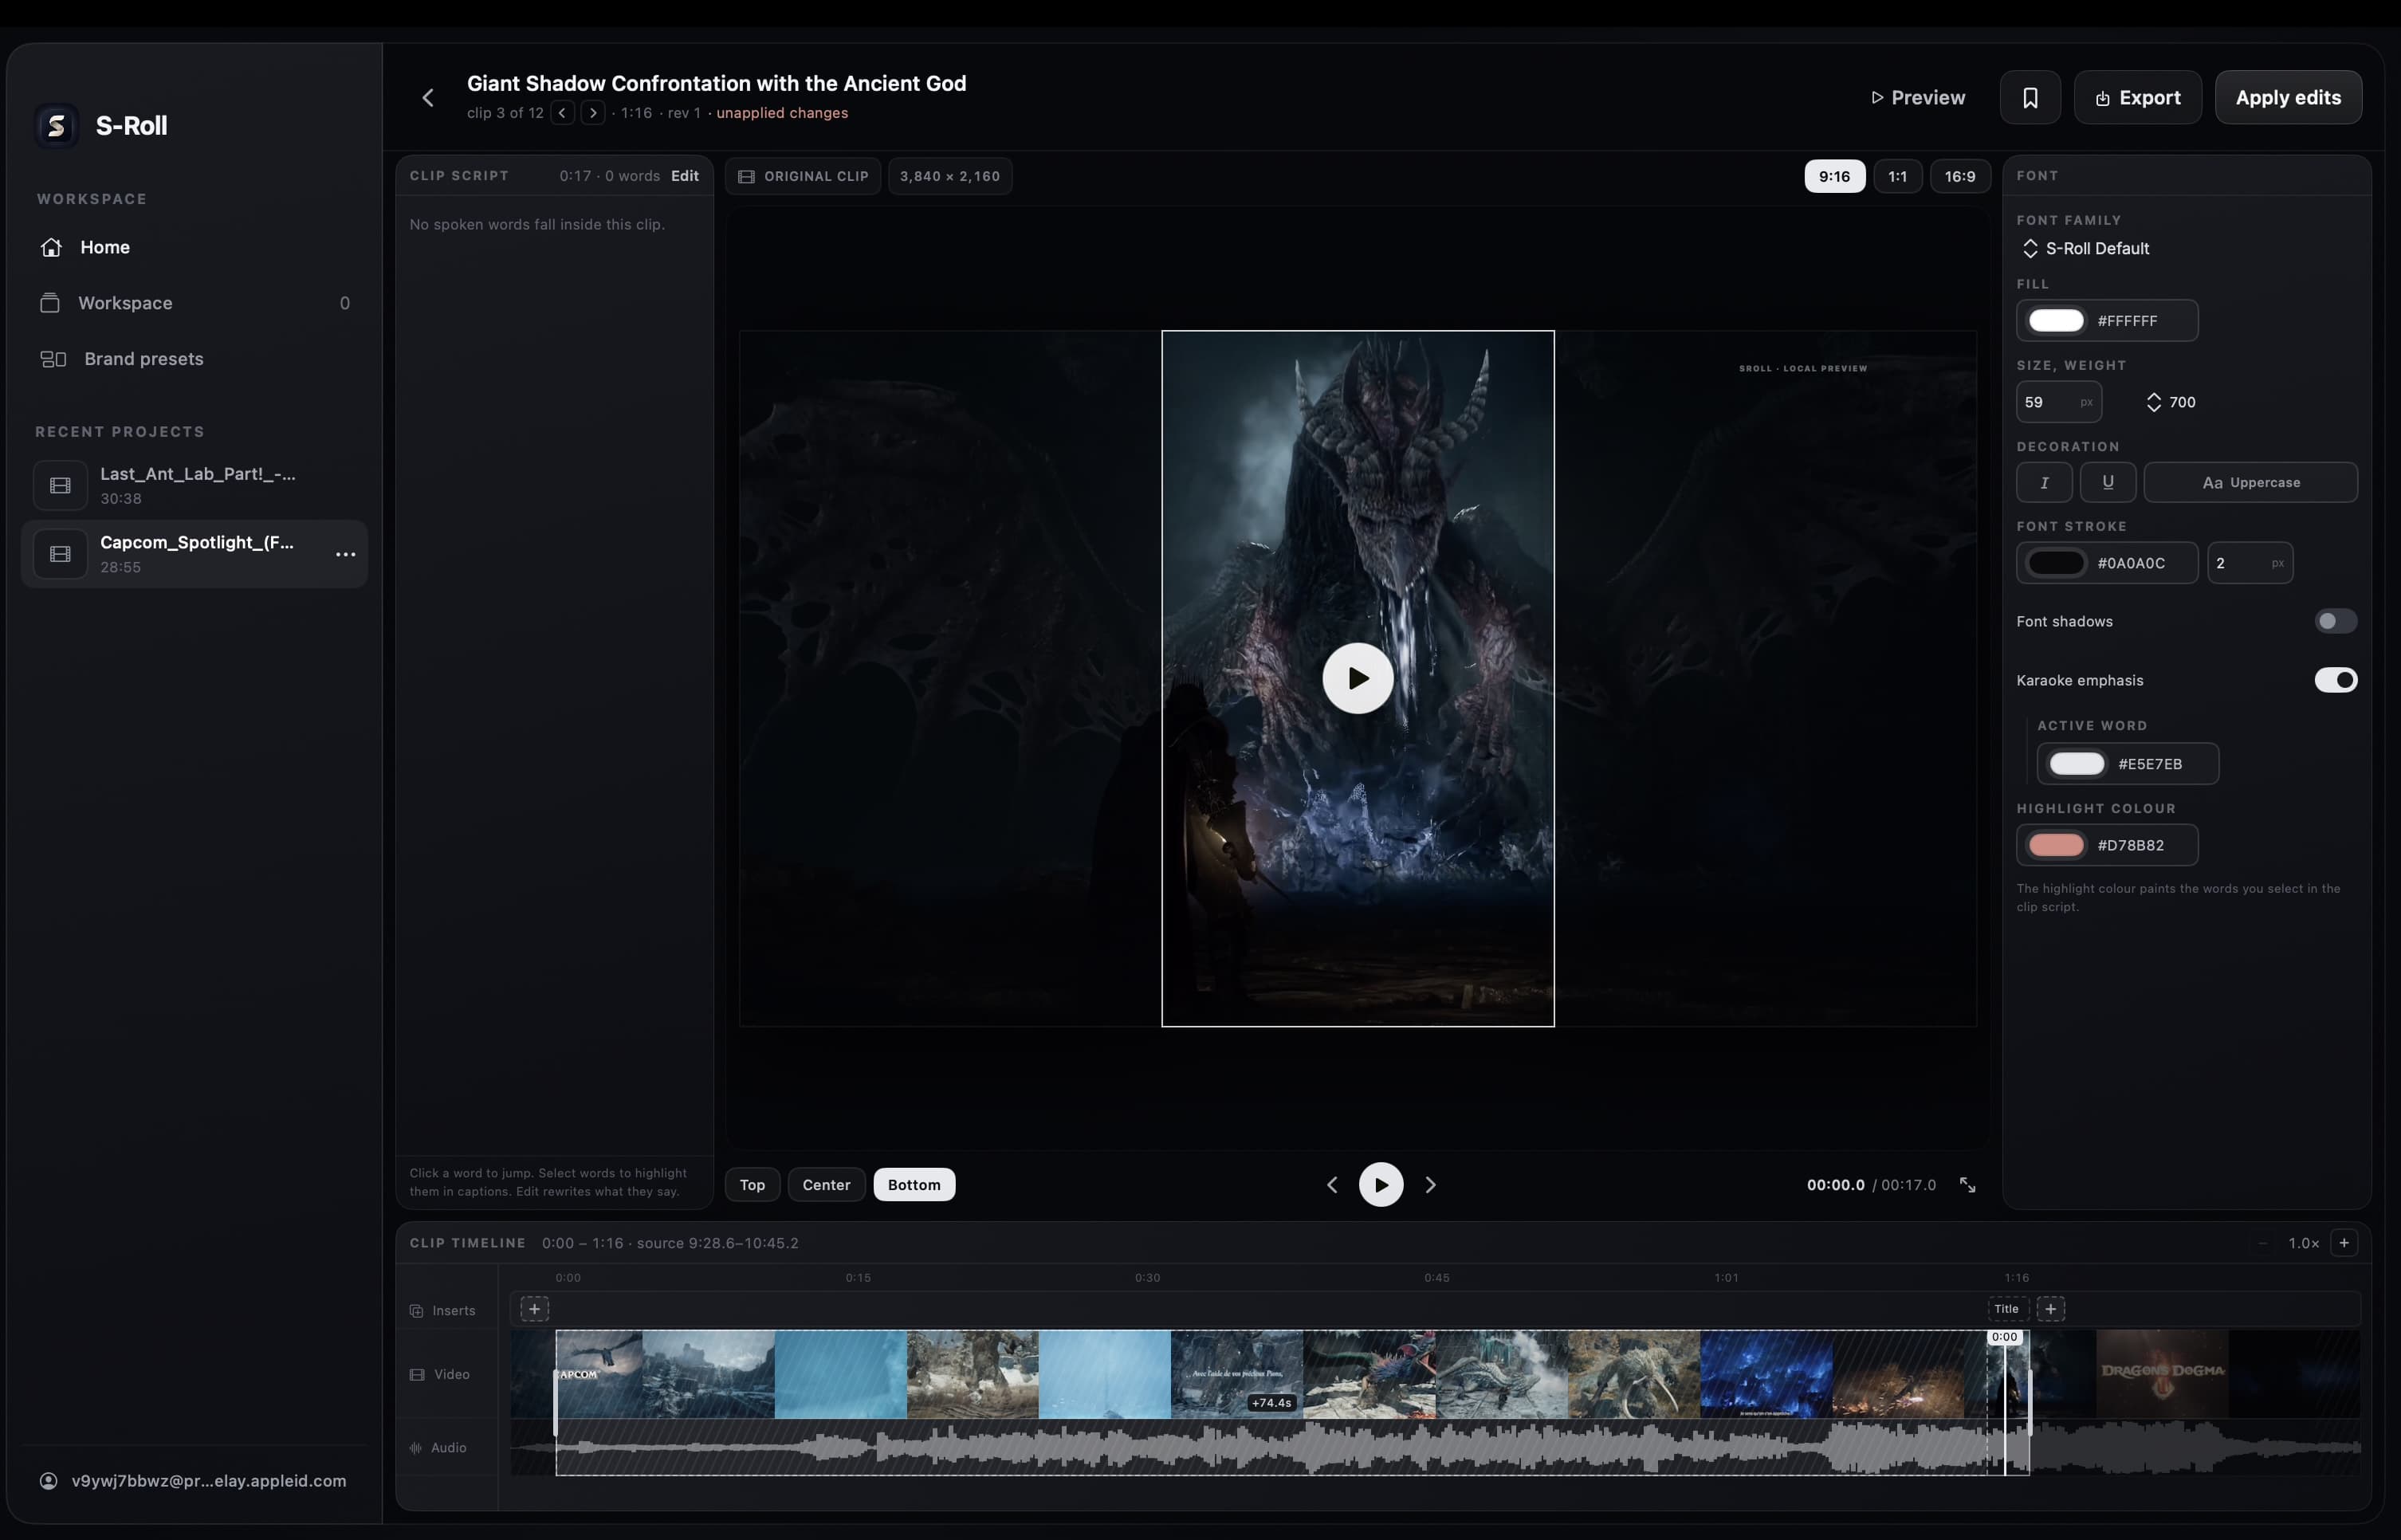
Task: Click the Audio track waveform icon
Action: coord(415,1448)
